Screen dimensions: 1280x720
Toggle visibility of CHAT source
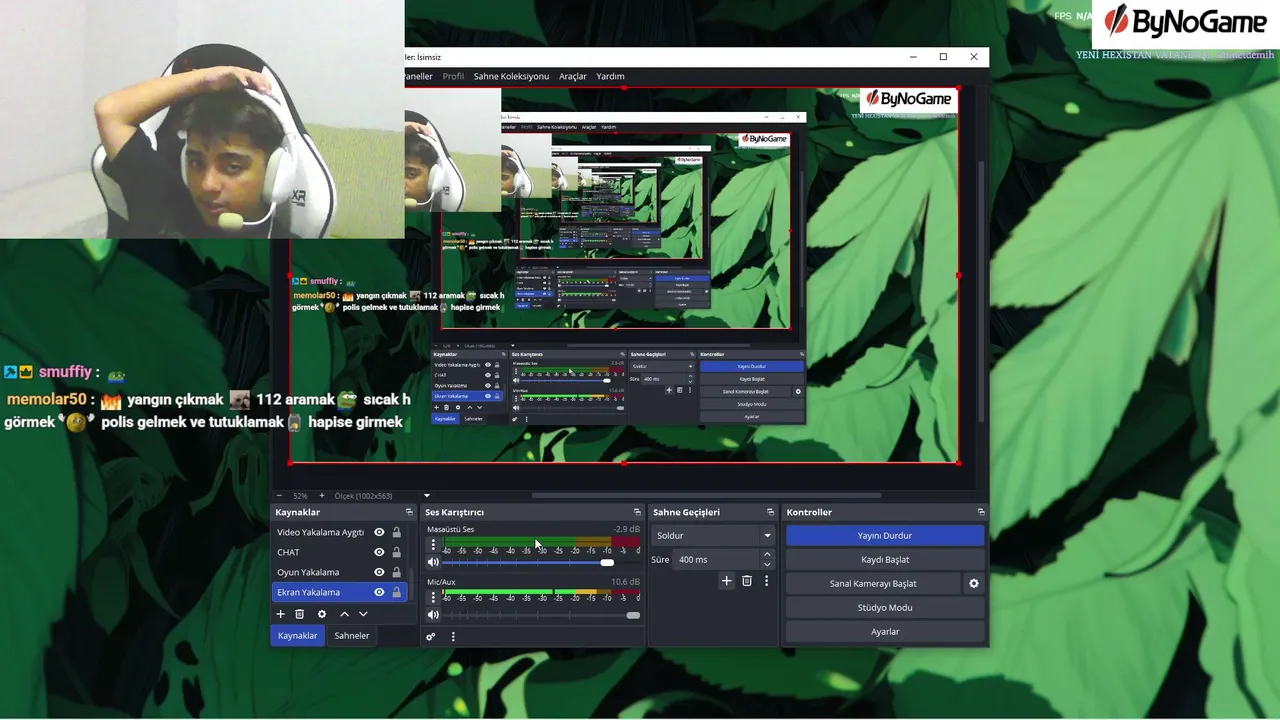point(379,552)
